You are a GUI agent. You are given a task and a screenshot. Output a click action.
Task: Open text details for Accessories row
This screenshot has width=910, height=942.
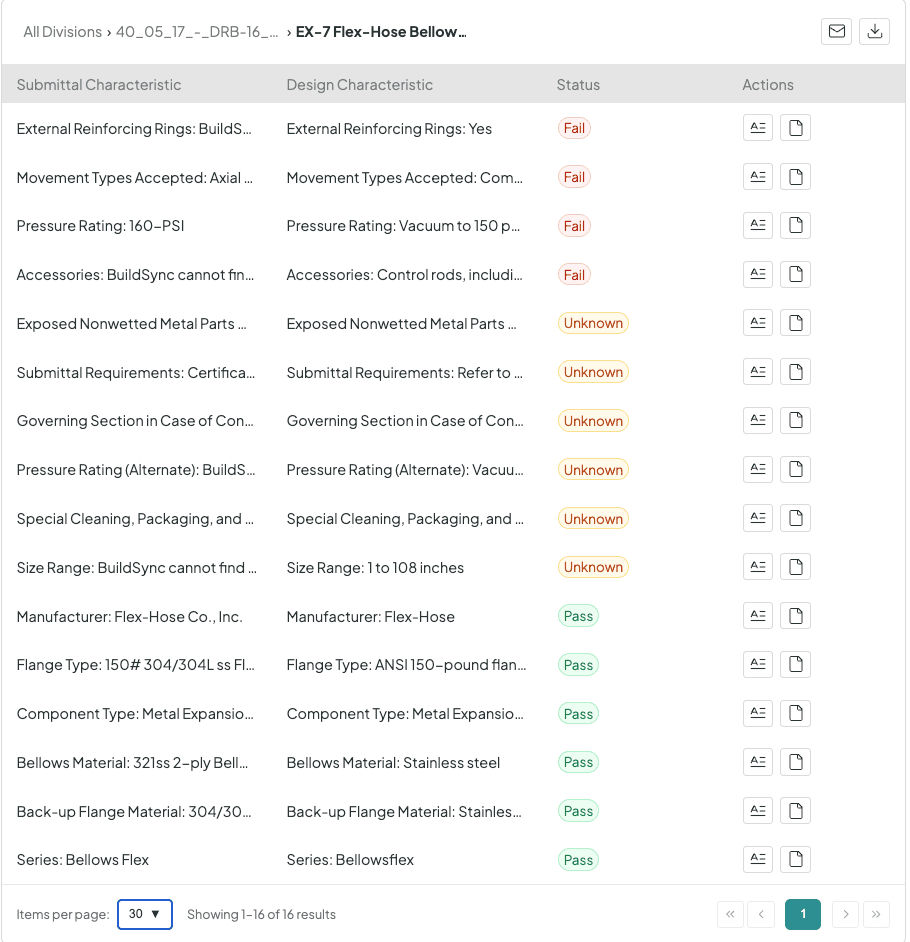click(758, 275)
